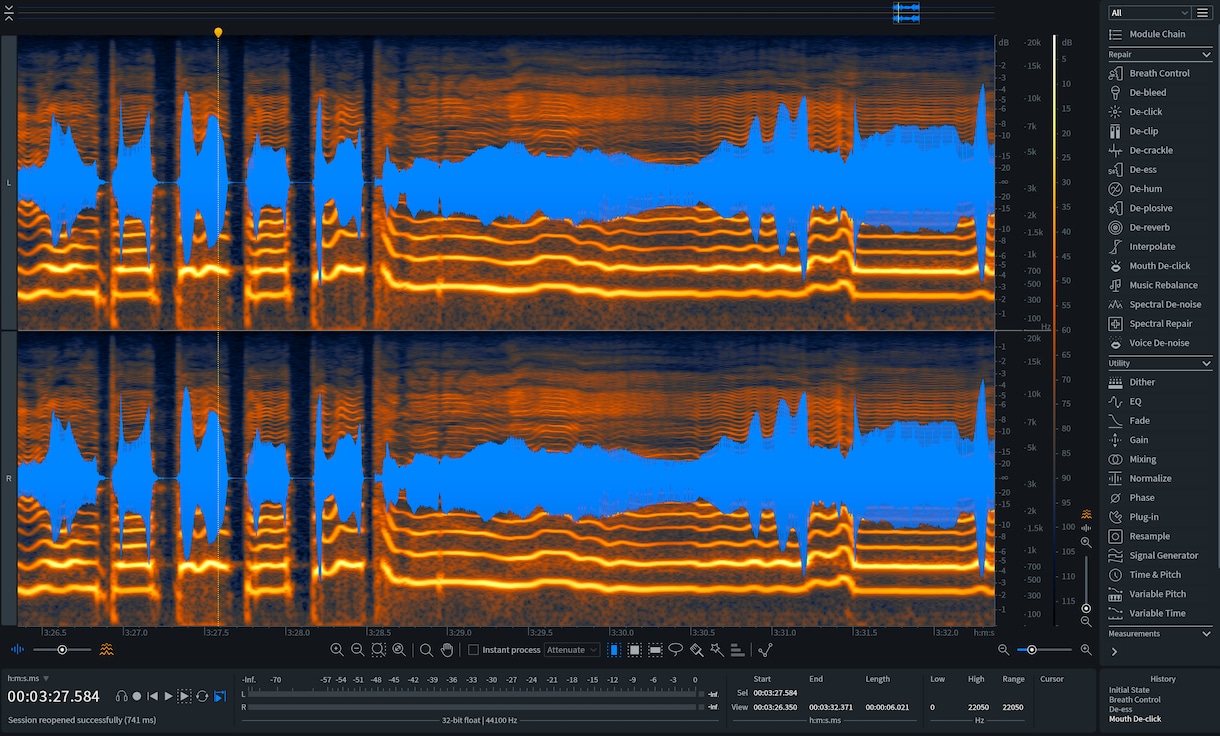Select Breath Control in the History list
The width and height of the screenshot is (1220, 736).
coord(1136,699)
